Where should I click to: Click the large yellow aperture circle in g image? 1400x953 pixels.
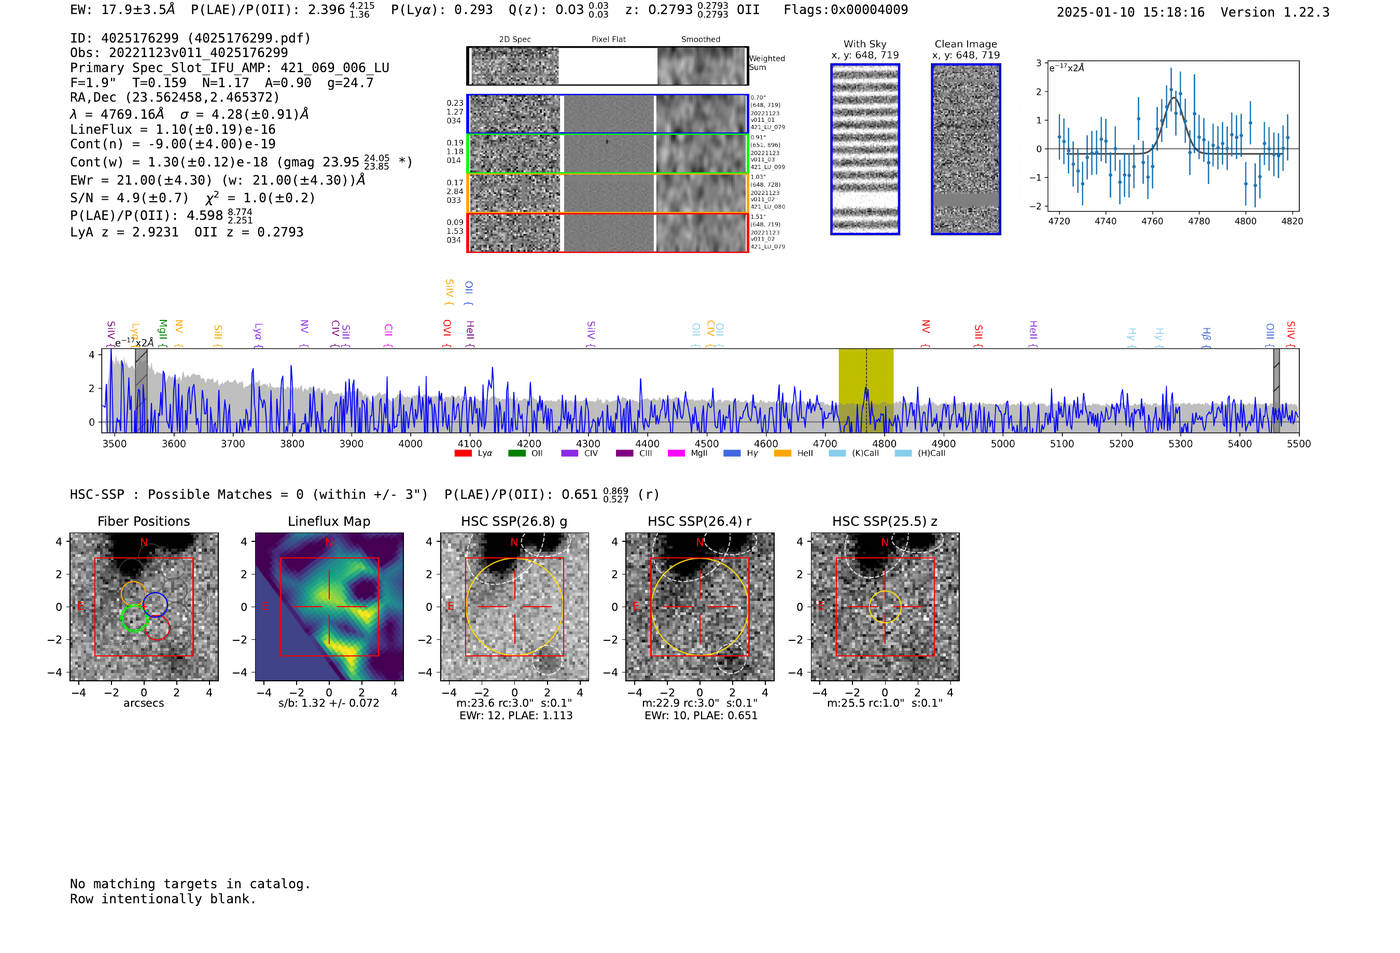515,607
